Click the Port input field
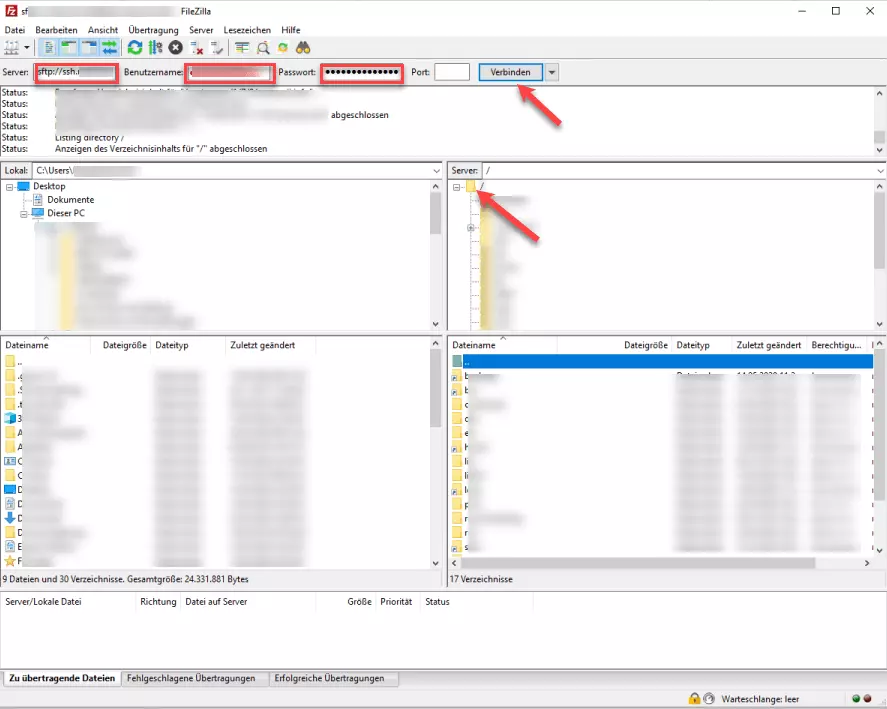The image size is (887, 709). tap(451, 72)
